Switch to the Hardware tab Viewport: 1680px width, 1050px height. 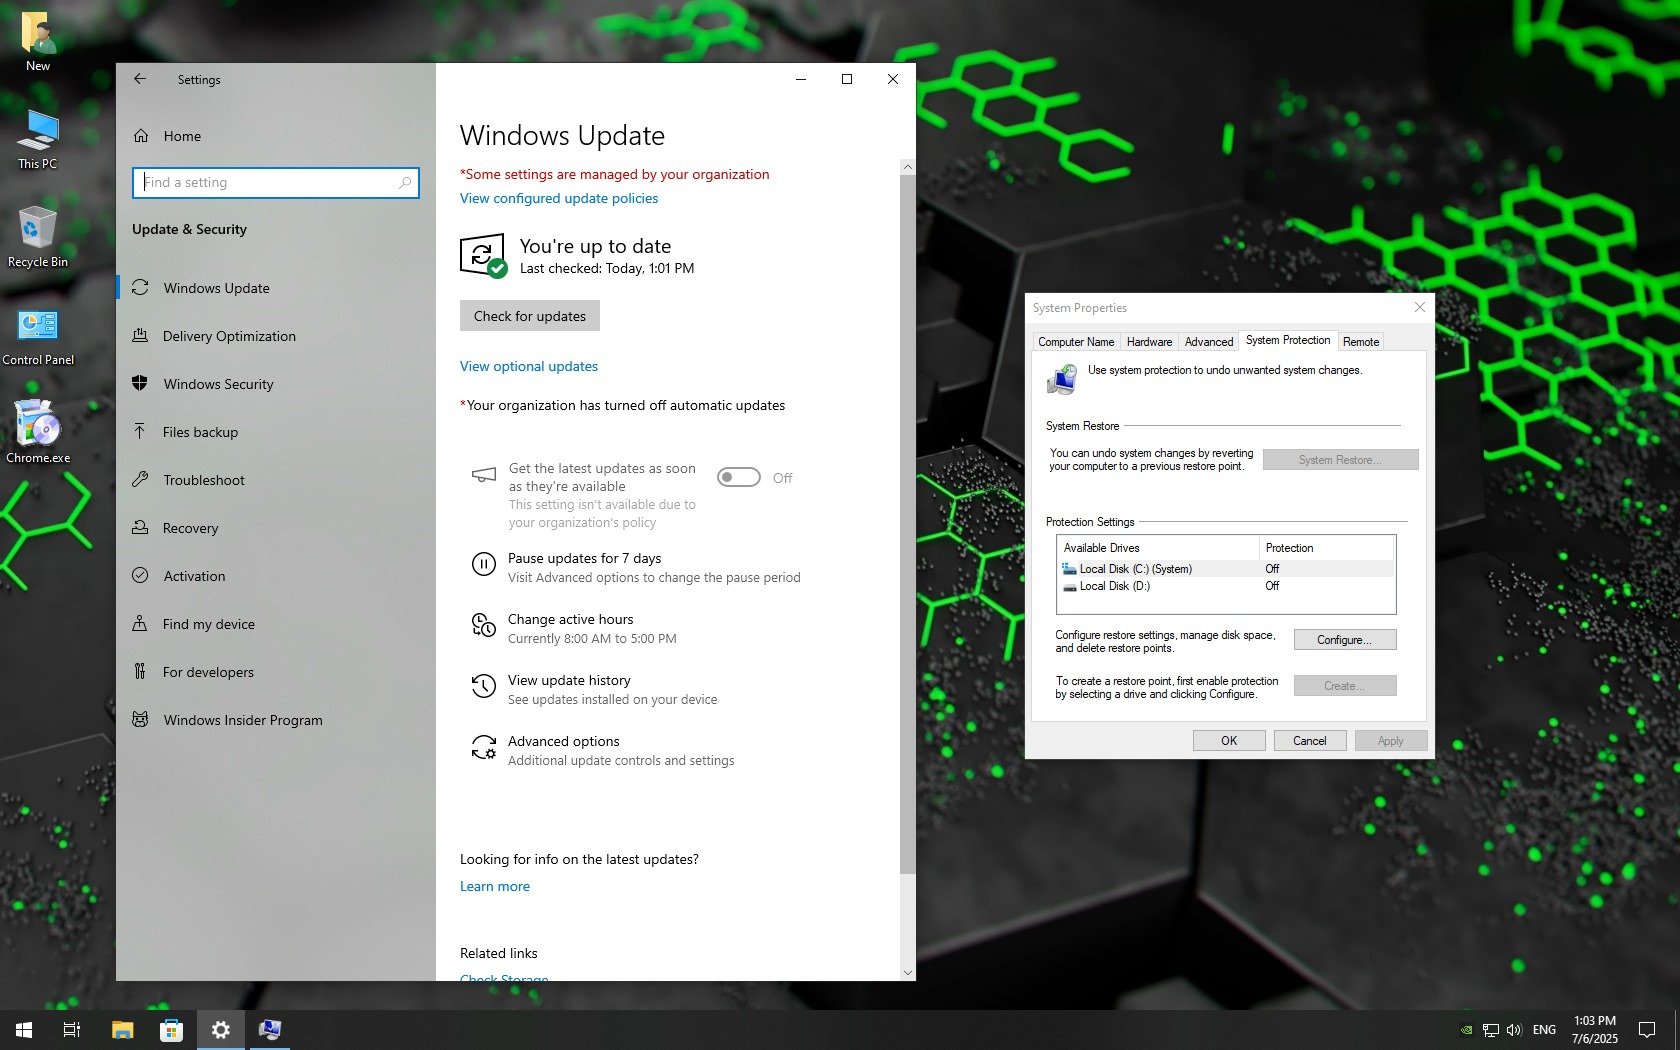pyautogui.click(x=1149, y=342)
